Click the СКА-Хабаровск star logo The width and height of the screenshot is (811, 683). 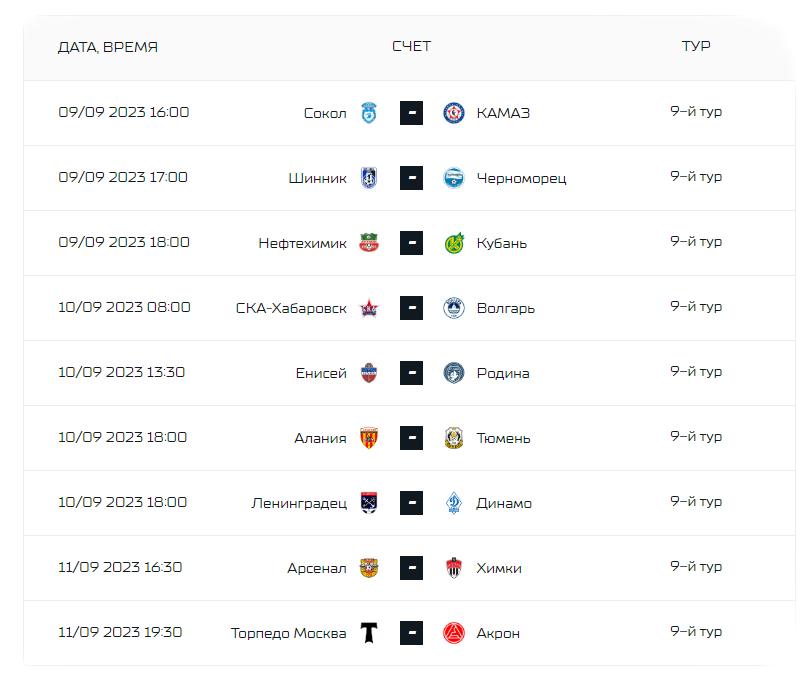coord(369,309)
